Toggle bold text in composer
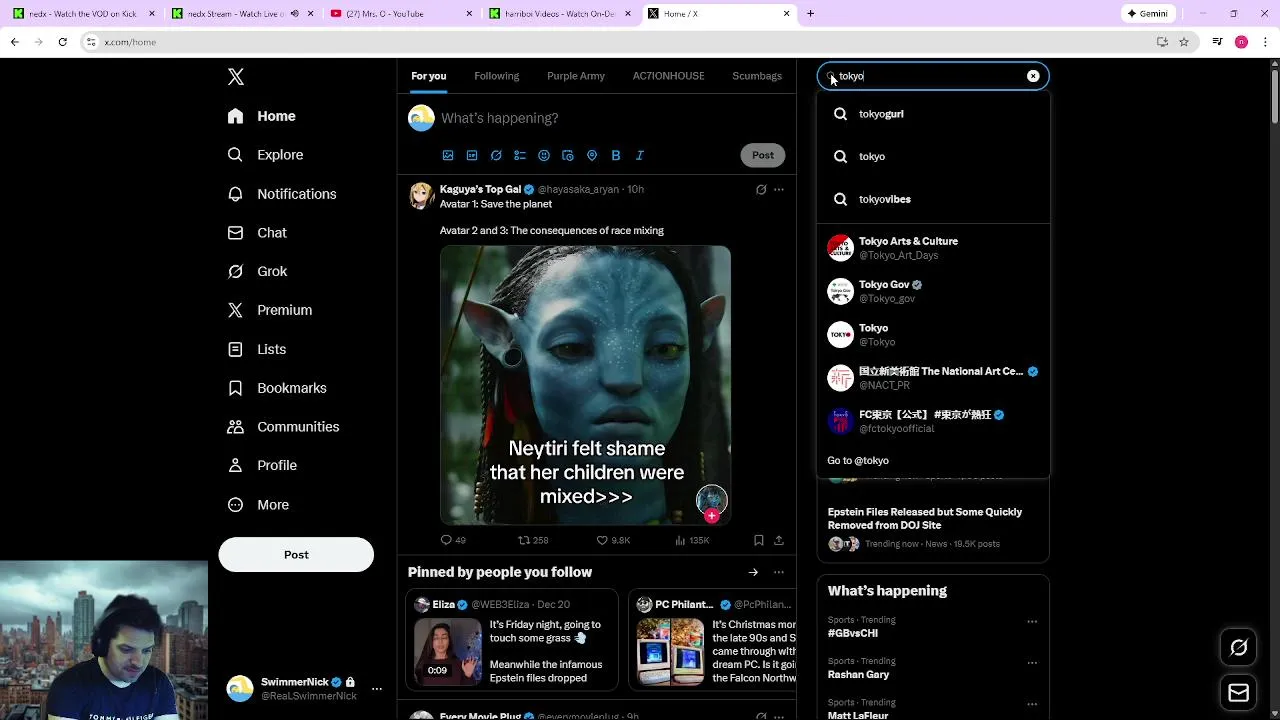 point(616,156)
